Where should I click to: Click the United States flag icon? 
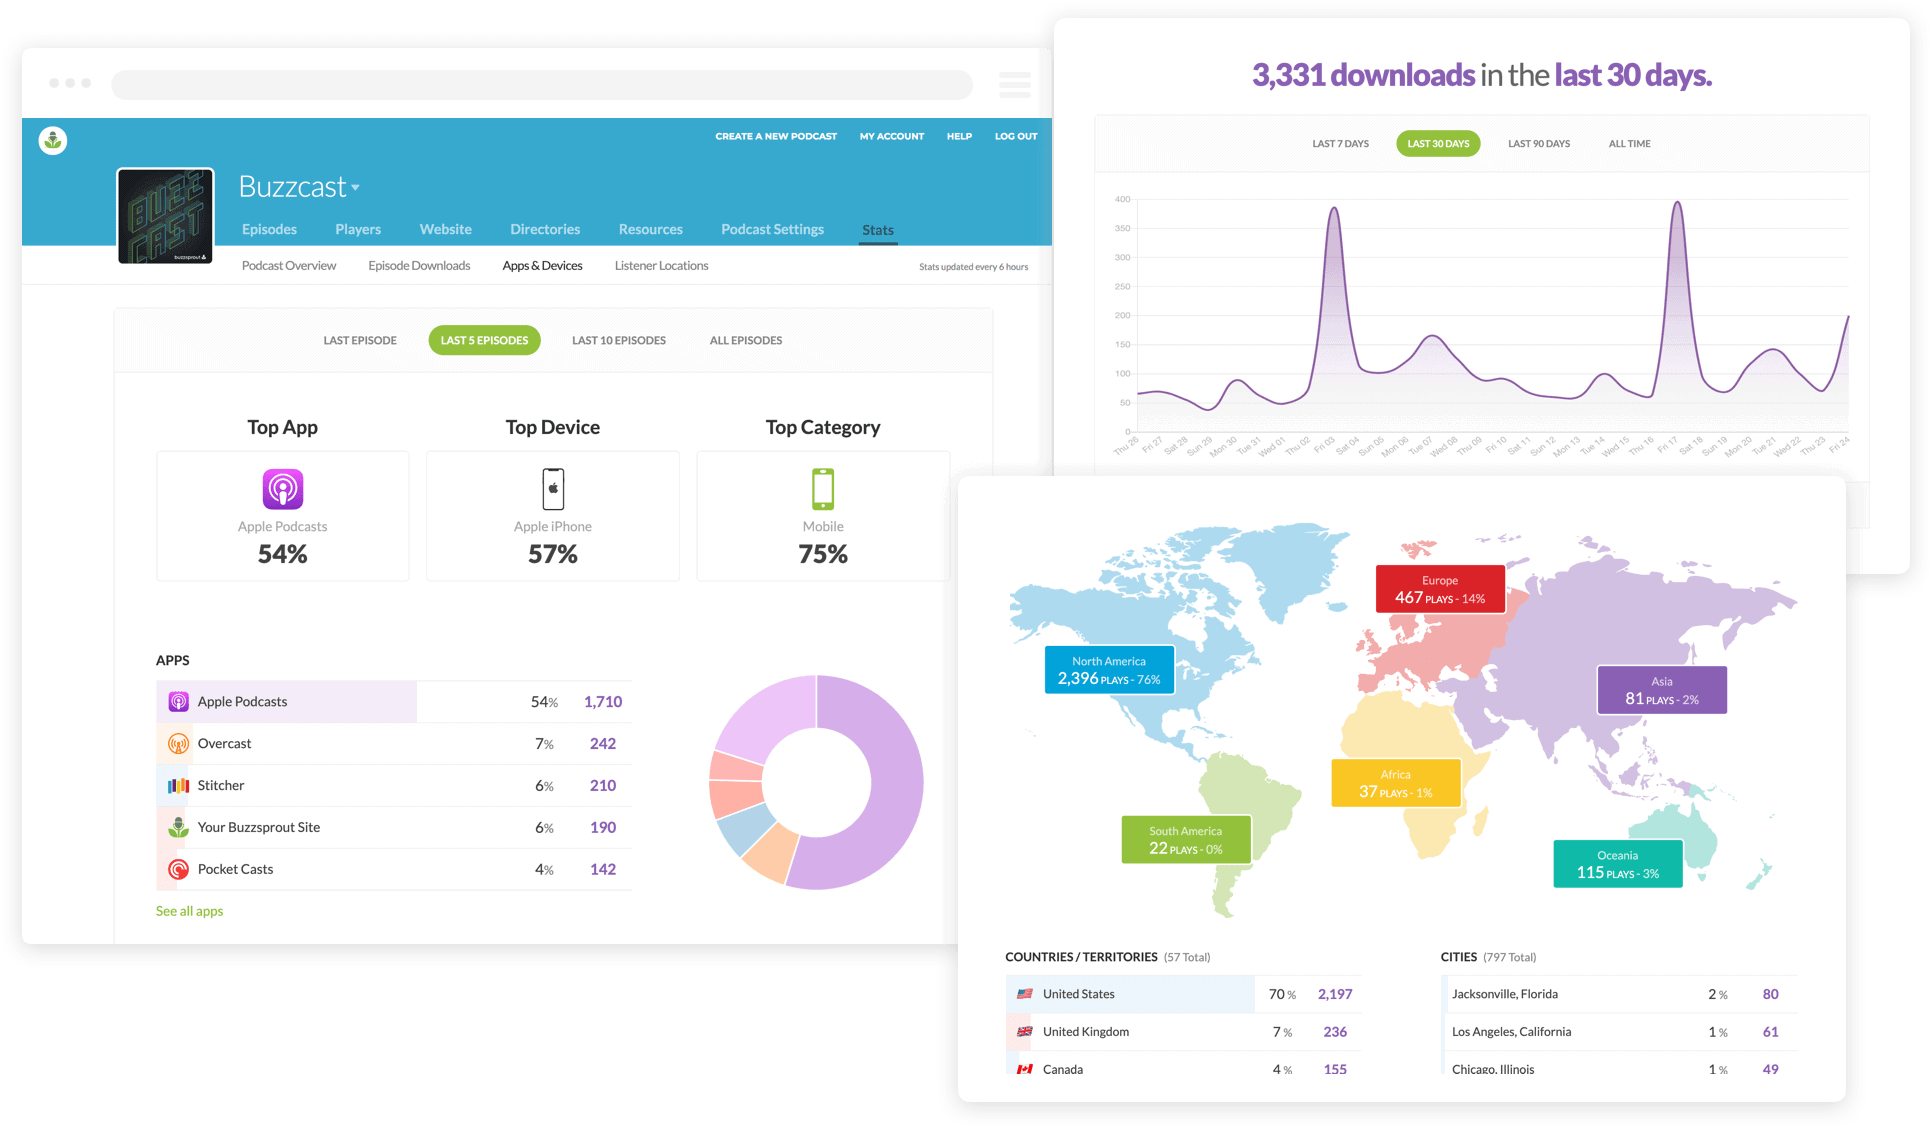pyautogui.click(x=1025, y=994)
